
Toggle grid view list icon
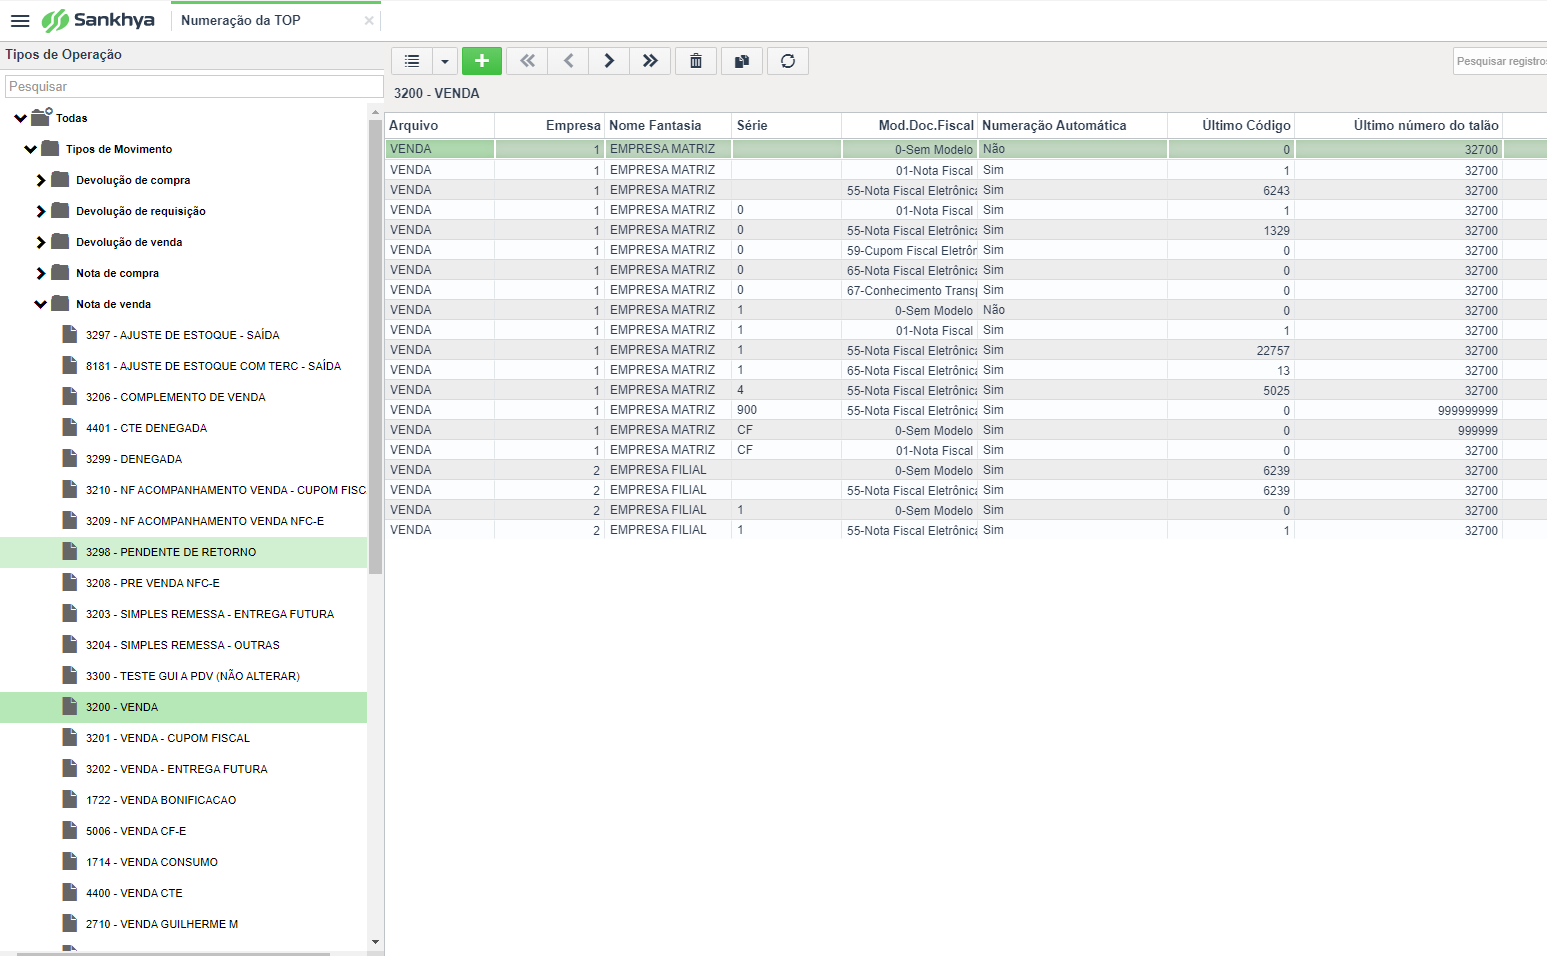(x=412, y=61)
